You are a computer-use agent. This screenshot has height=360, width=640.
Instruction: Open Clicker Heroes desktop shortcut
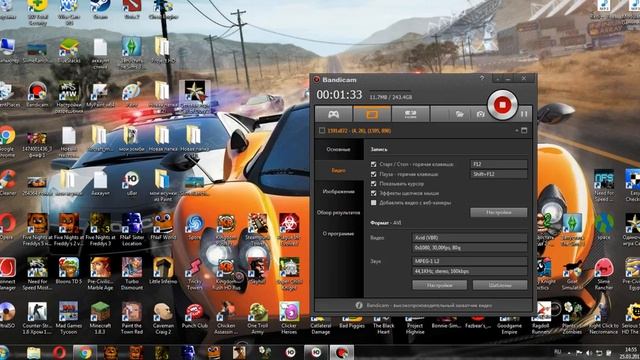click(289, 318)
